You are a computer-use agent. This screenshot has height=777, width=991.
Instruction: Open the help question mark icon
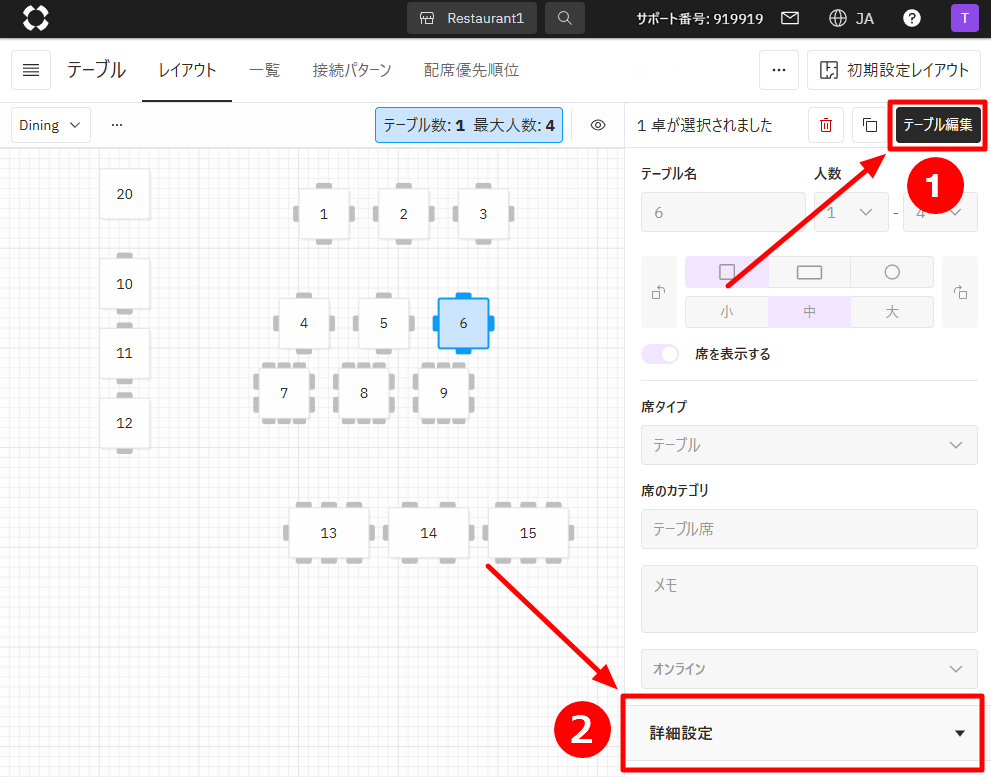coord(911,18)
